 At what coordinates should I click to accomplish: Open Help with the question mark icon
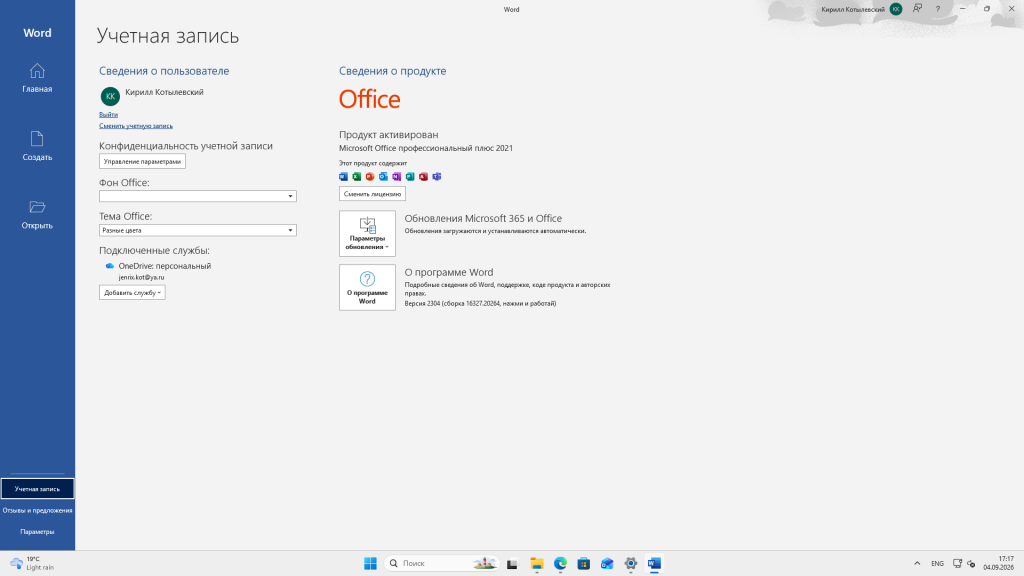click(x=938, y=9)
